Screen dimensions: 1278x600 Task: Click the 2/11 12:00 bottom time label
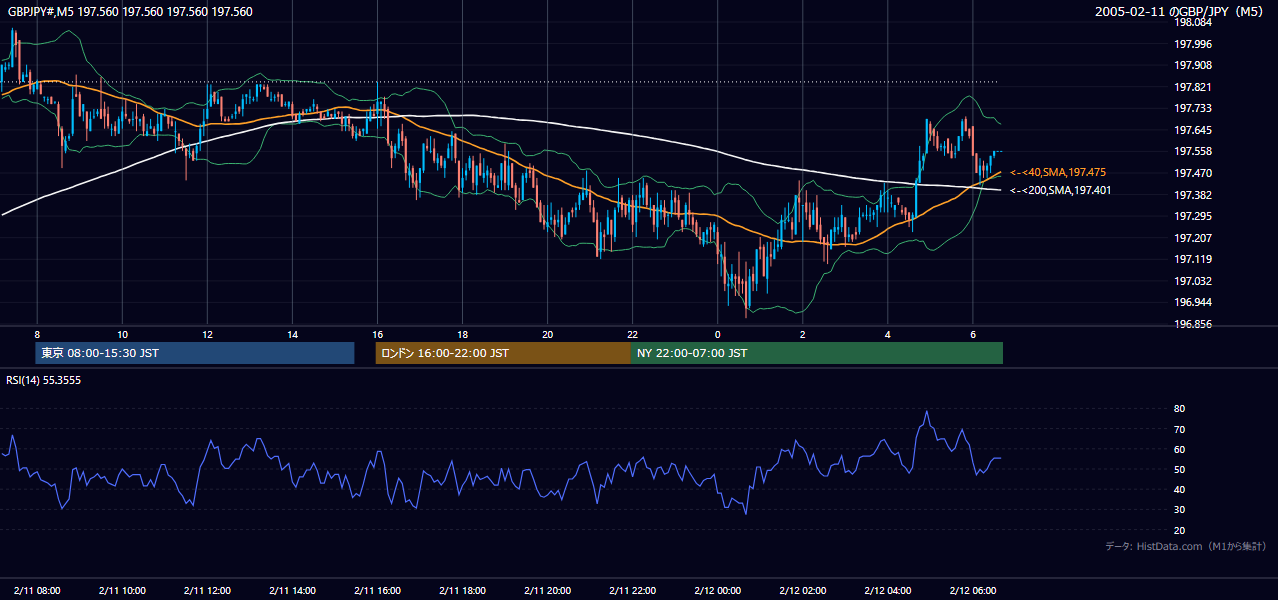(207, 591)
